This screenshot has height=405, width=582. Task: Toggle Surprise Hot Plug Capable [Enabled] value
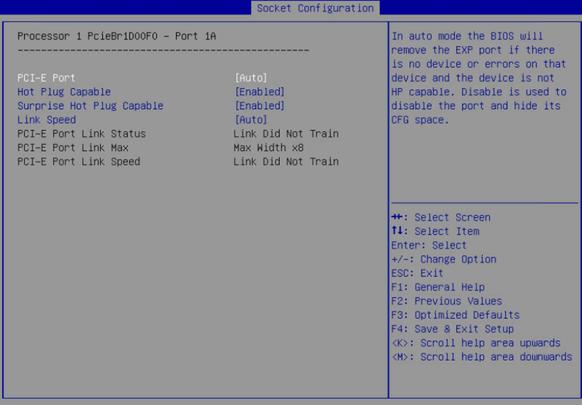pos(259,106)
